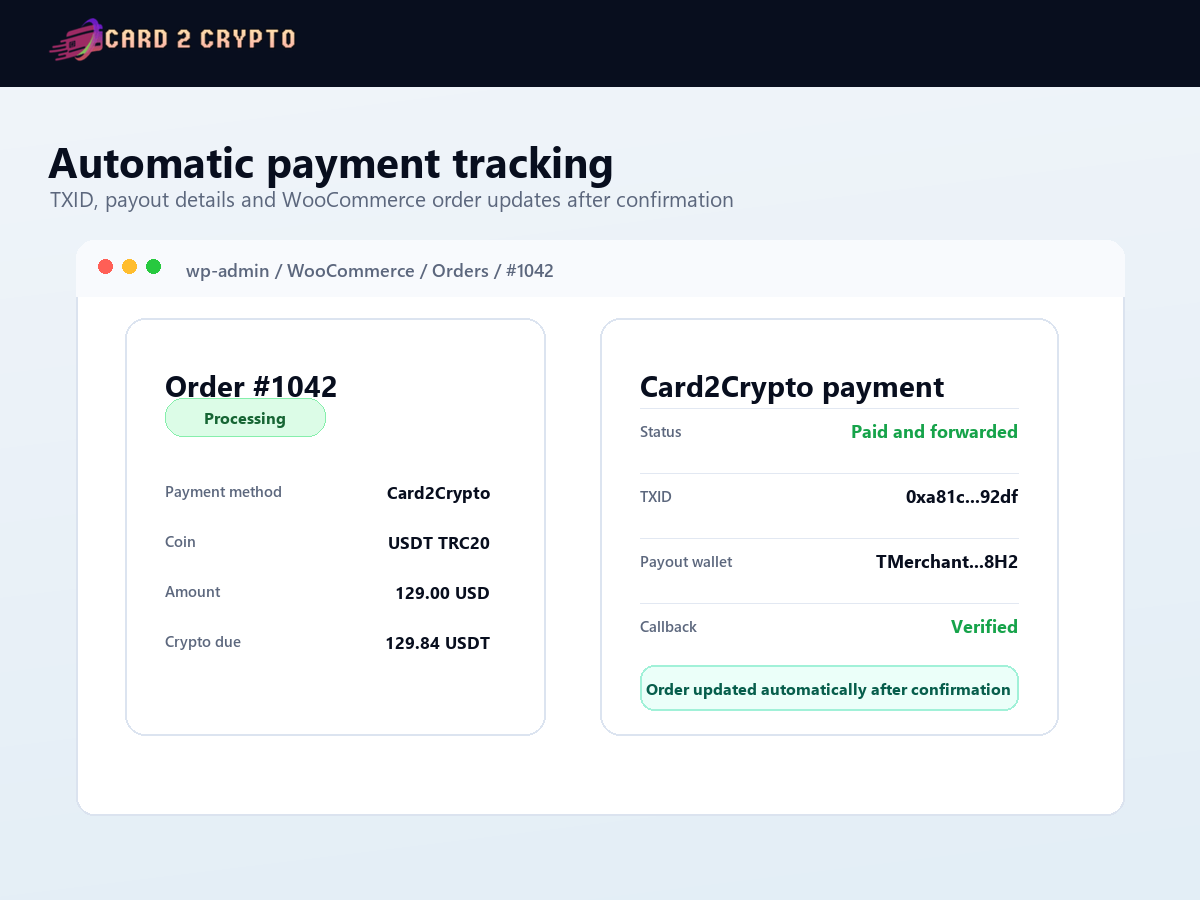Click the yellow minimize window dot
Viewport: 1200px width, 900px height.
coord(129,266)
